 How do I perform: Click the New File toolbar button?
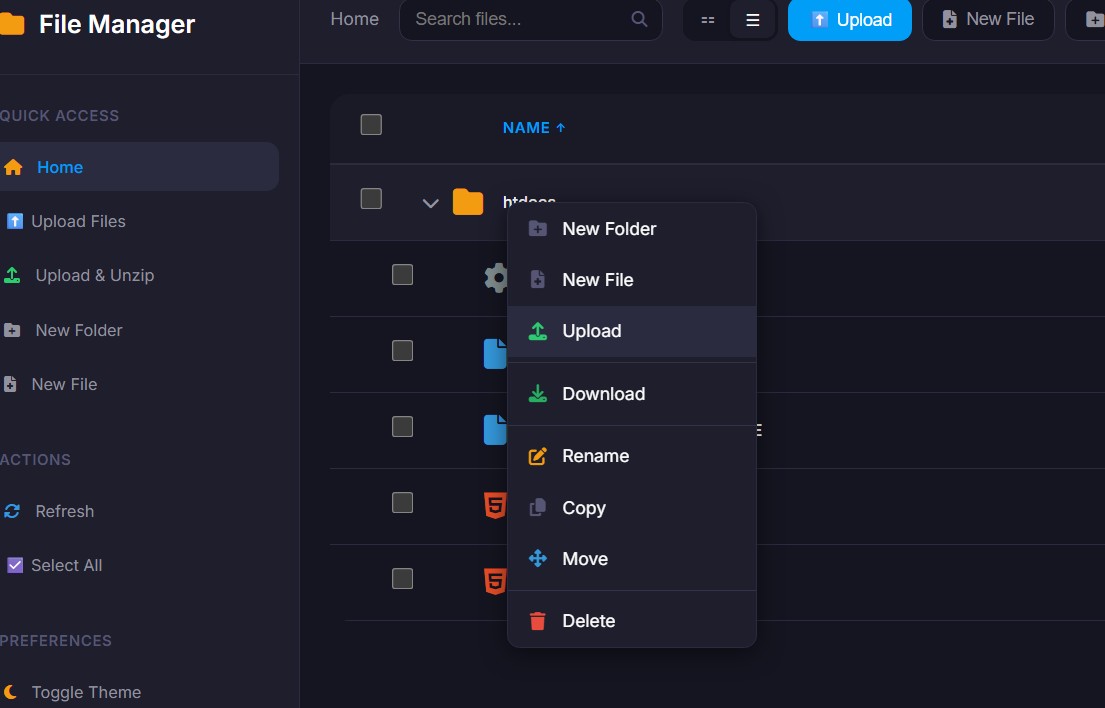pos(988,20)
